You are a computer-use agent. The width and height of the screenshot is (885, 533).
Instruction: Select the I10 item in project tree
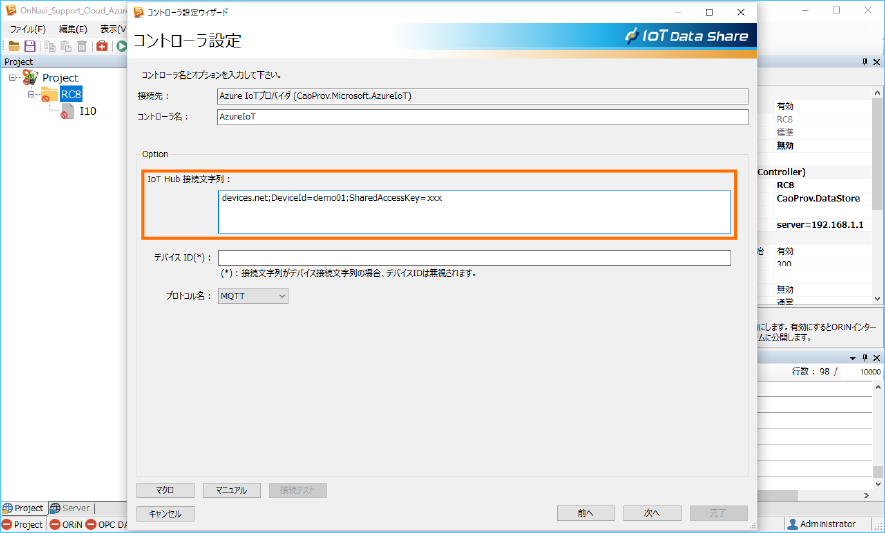click(x=88, y=111)
